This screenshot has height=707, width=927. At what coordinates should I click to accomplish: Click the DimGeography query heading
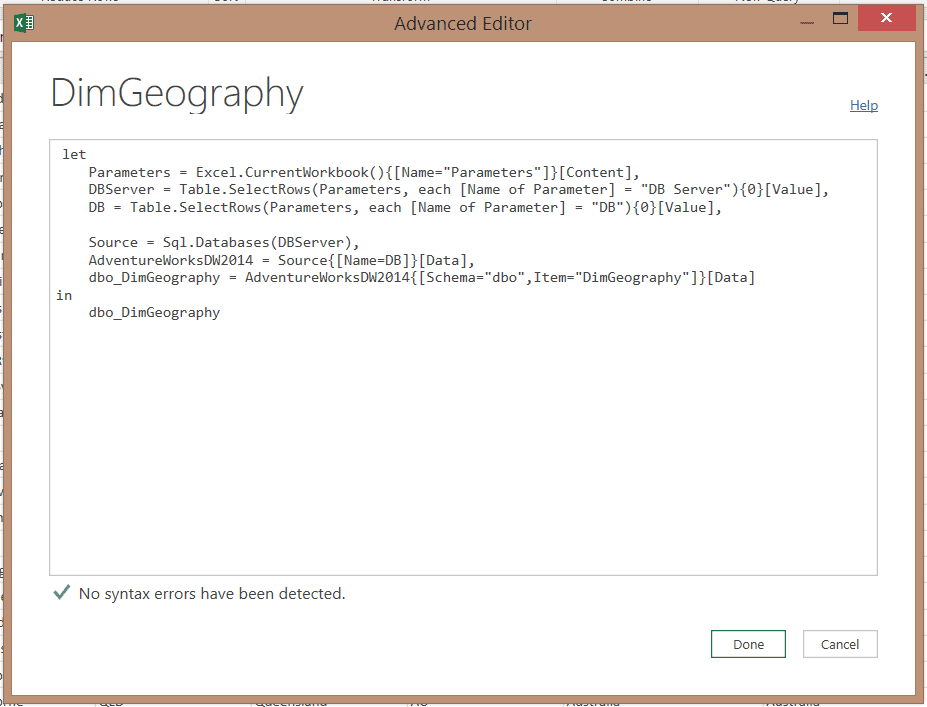(x=177, y=94)
